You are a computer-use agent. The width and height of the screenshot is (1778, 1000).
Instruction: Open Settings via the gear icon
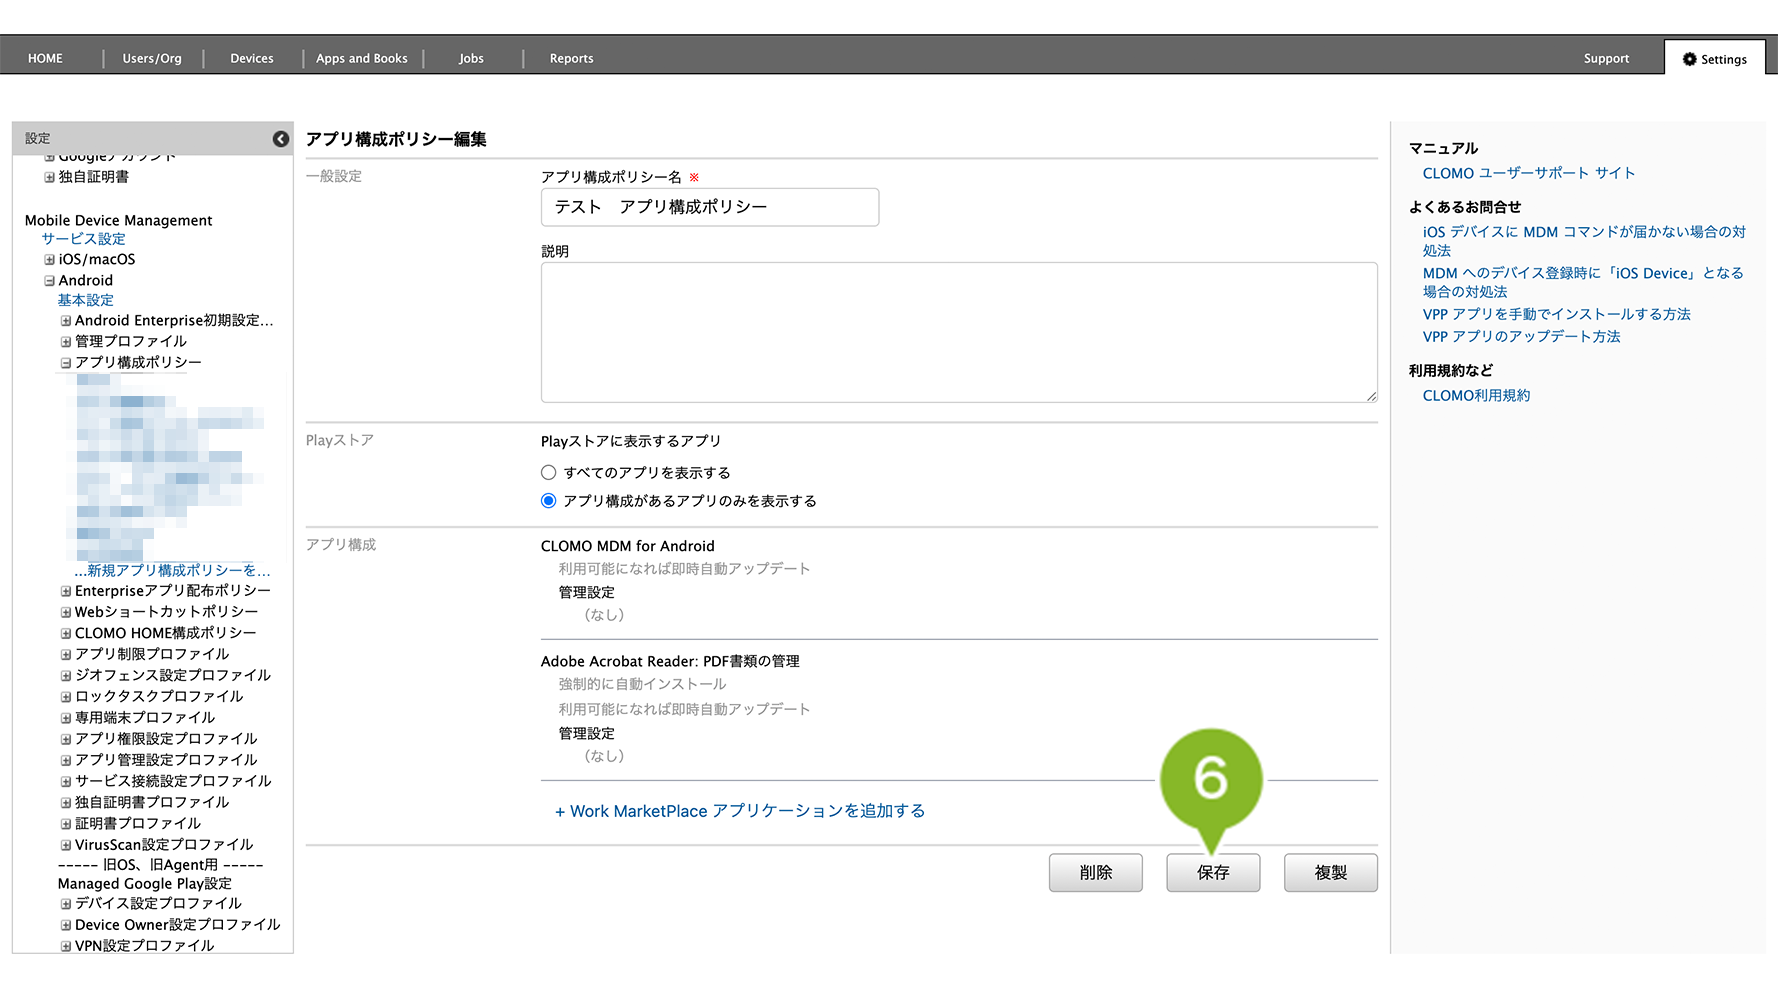click(x=1690, y=59)
